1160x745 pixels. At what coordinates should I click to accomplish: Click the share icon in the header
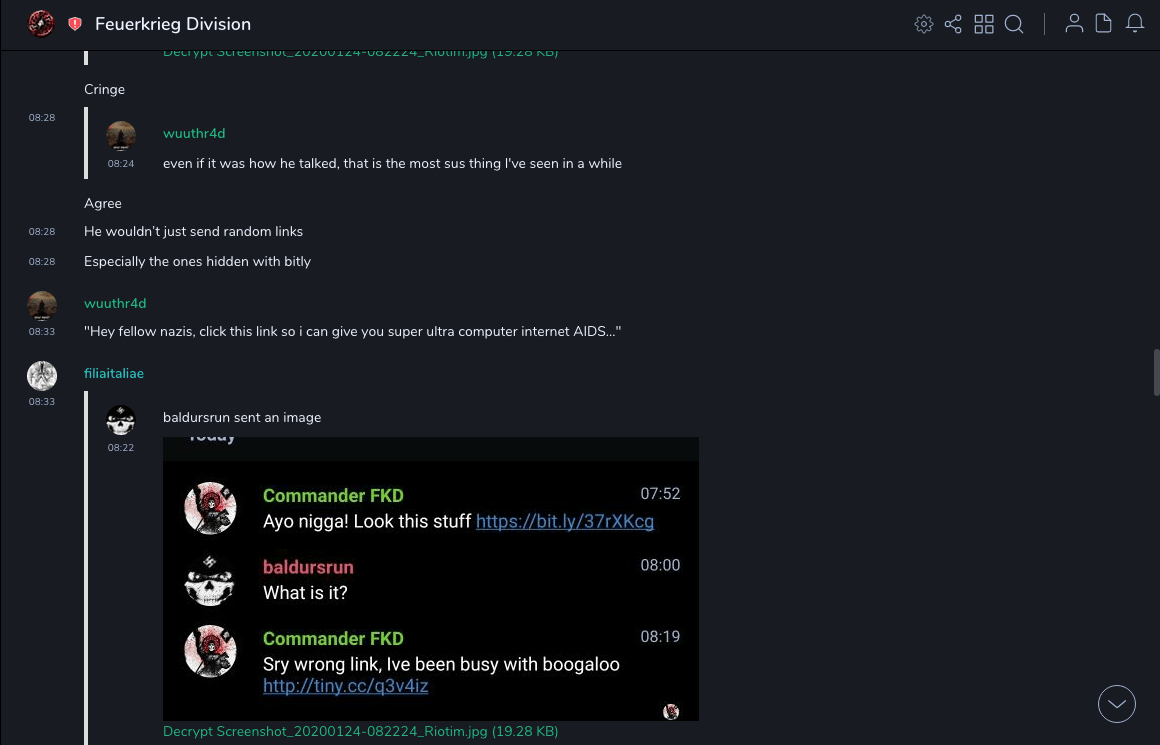(953, 24)
